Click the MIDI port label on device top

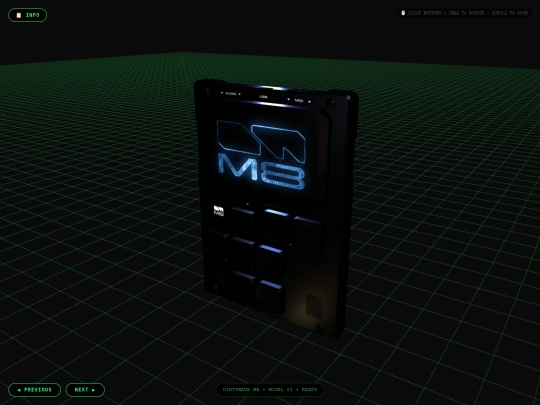click(x=299, y=101)
